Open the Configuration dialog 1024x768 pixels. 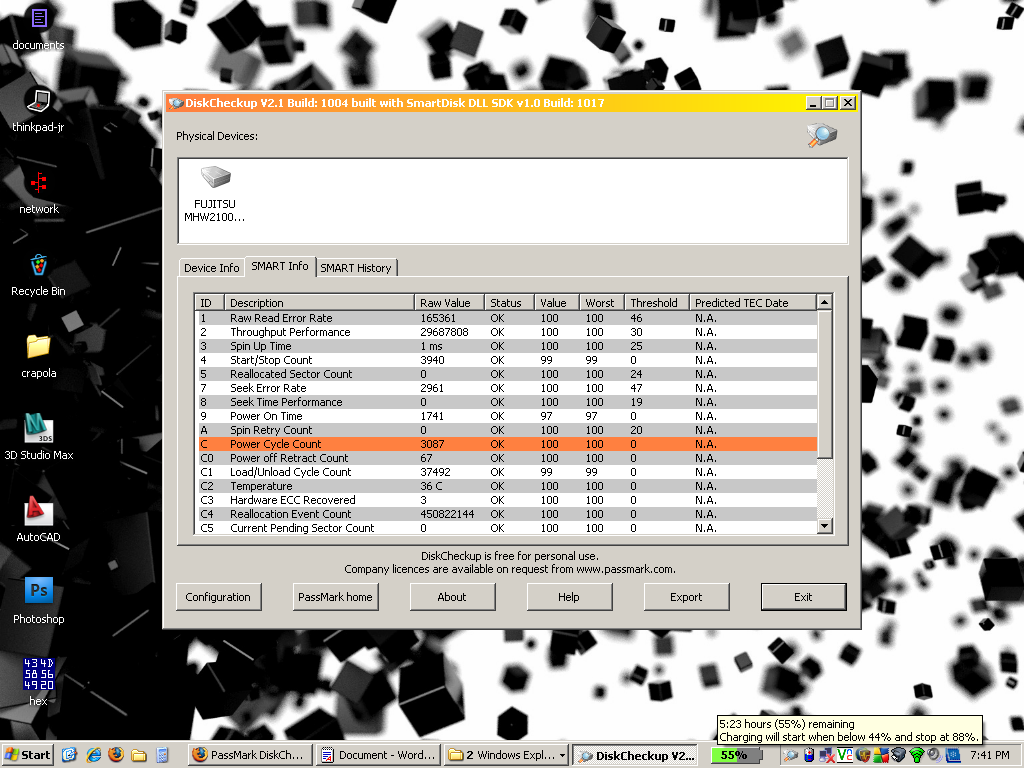[x=218, y=597]
